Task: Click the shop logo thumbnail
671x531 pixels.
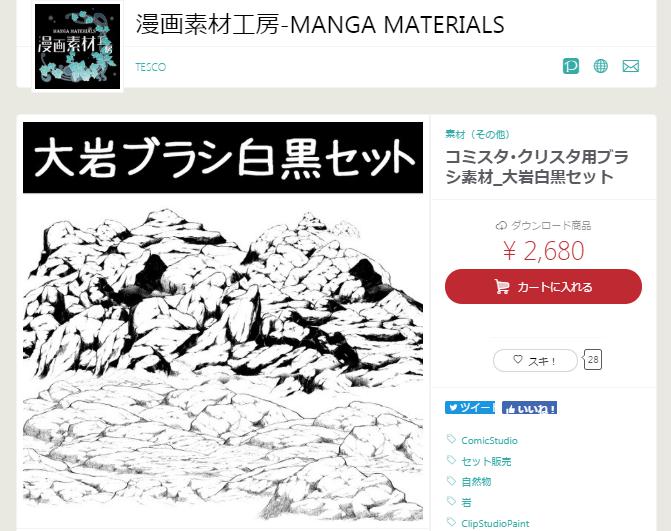Action: (77, 47)
